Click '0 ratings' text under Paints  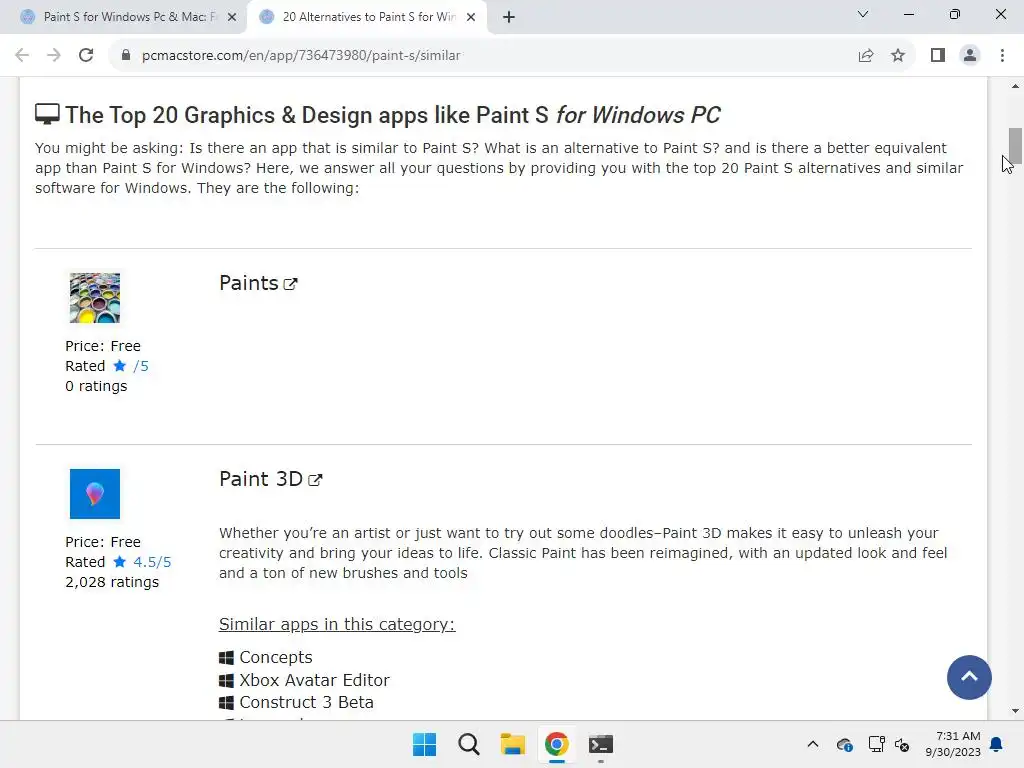(96, 386)
